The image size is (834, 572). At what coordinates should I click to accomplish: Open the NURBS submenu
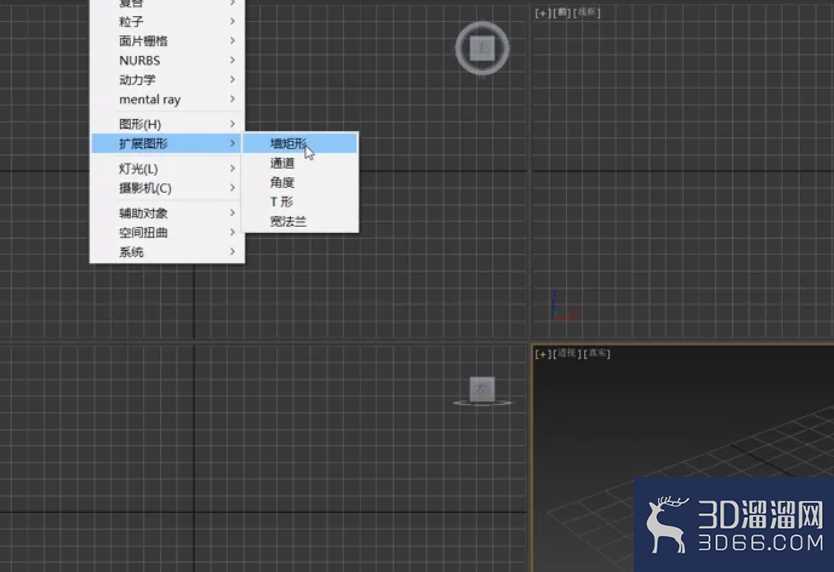168,60
